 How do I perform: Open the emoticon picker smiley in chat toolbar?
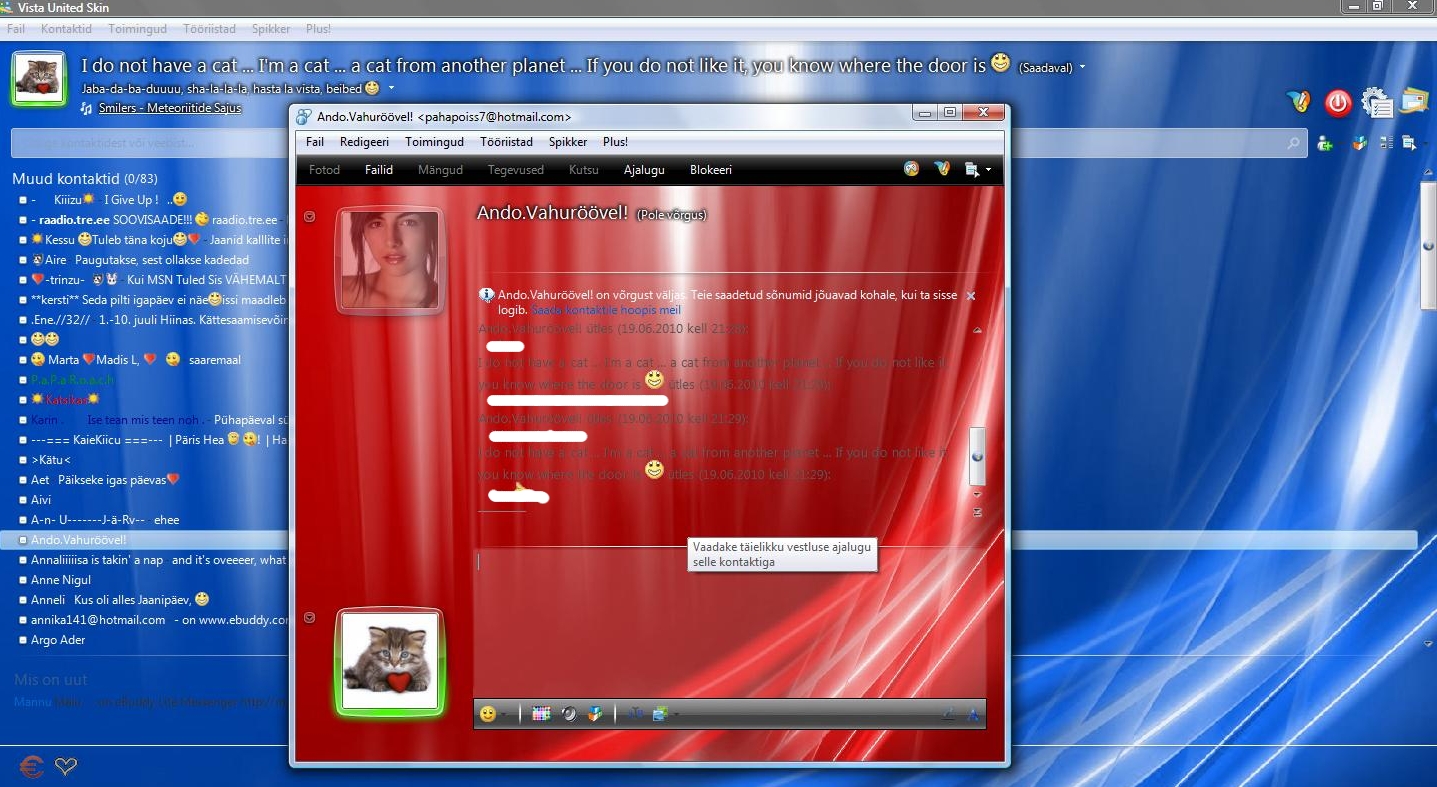click(x=488, y=714)
